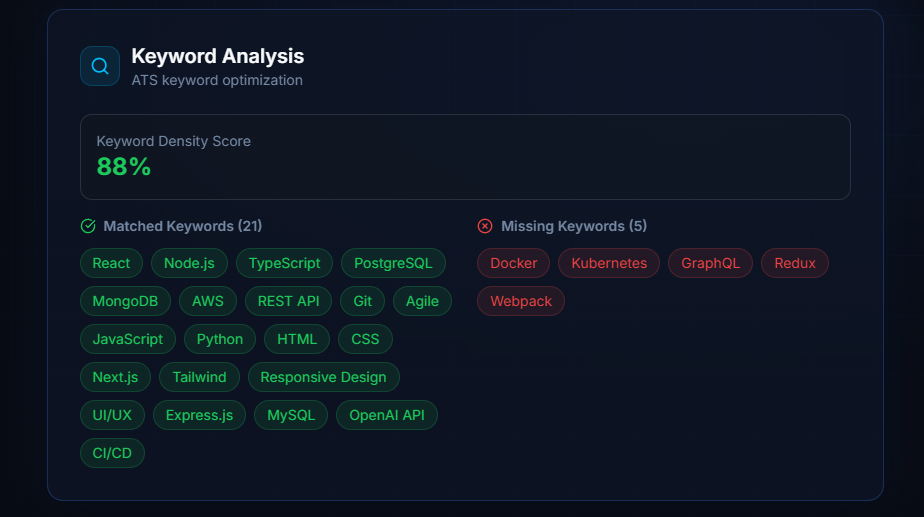This screenshot has width=924, height=517.
Task: Choose the Redux missing keyword
Action: point(795,263)
